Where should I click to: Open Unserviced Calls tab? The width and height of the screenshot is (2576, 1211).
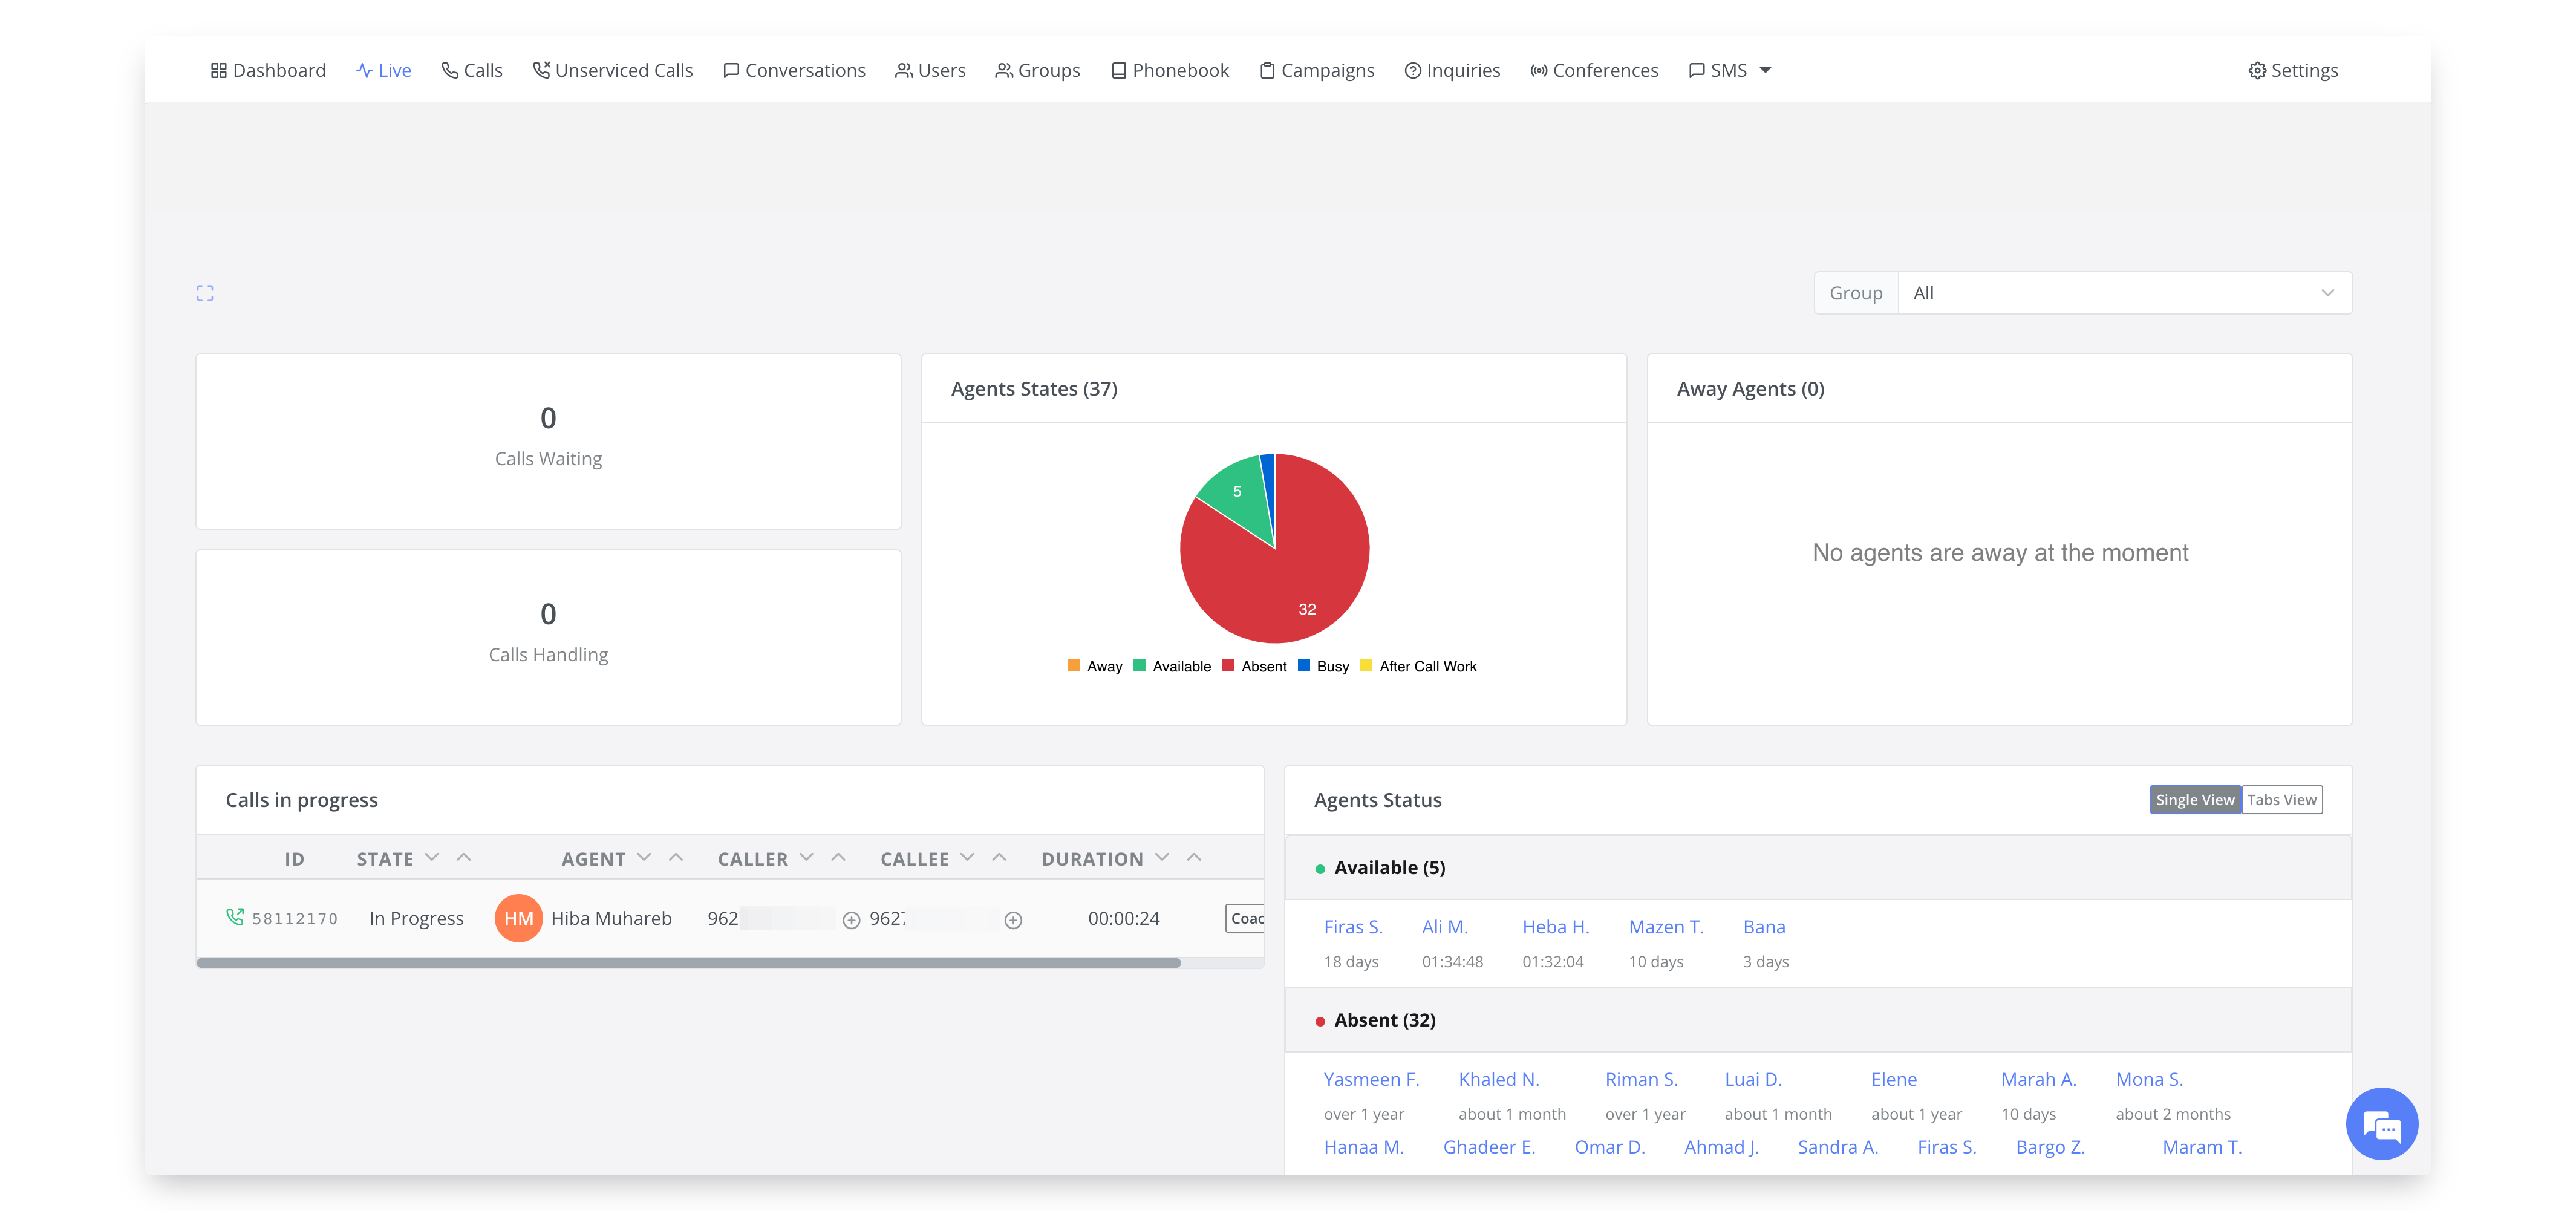click(x=612, y=70)
